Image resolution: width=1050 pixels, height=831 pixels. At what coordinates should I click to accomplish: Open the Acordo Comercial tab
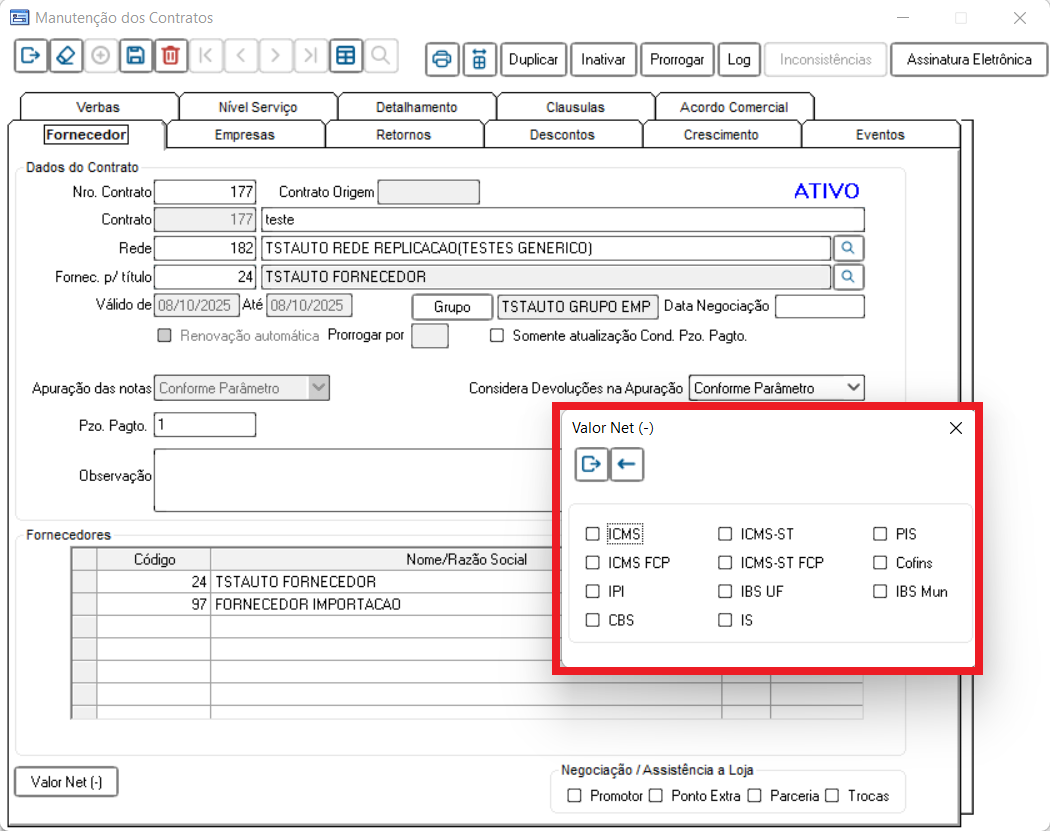click(x=734, y=107)
